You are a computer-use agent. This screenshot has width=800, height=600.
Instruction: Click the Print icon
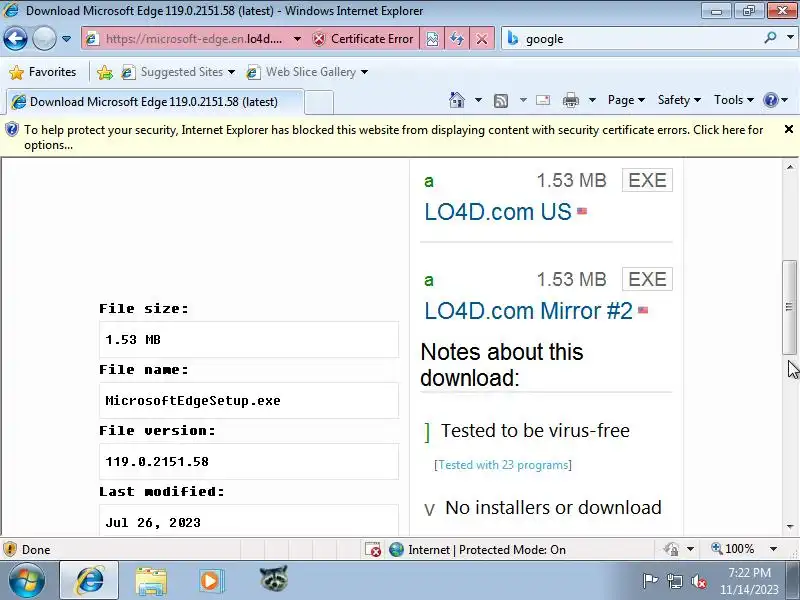coord(570,100)
